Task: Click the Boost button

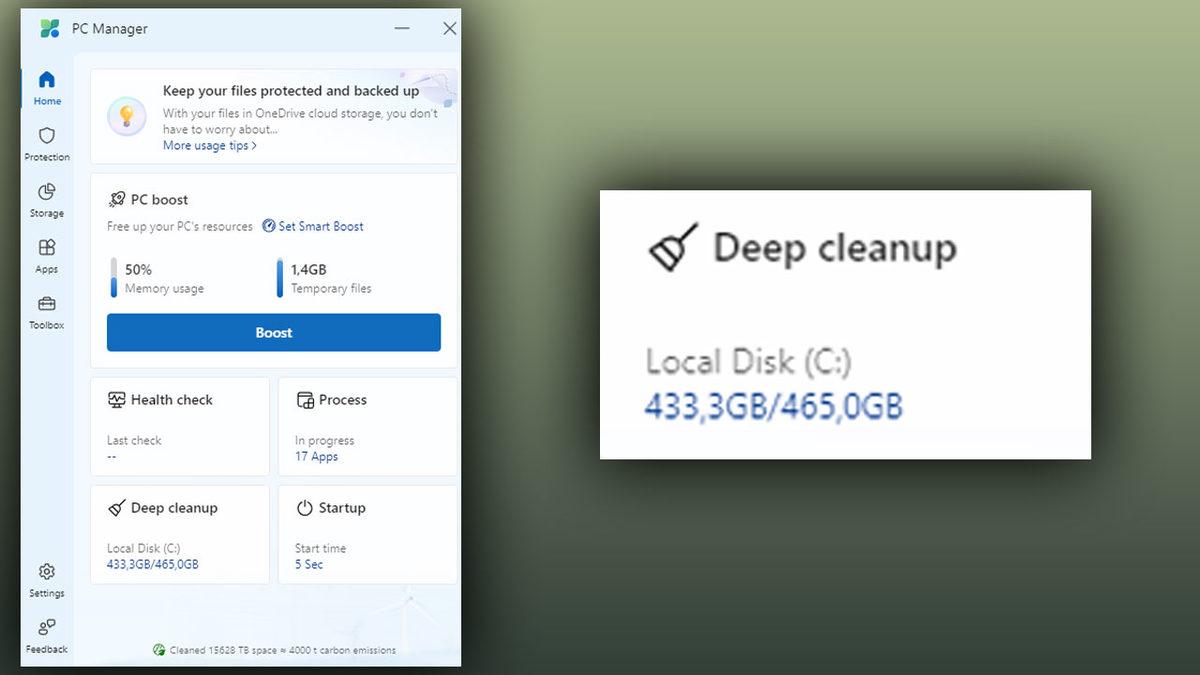Action: pyautogui.click(x=273, y=332)
